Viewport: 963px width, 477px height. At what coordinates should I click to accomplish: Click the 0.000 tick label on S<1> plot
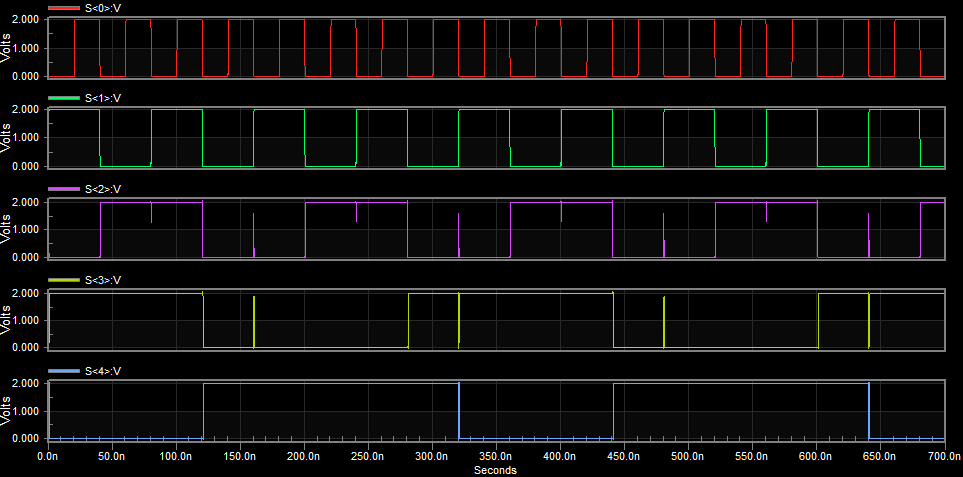(x=28, y=166)
